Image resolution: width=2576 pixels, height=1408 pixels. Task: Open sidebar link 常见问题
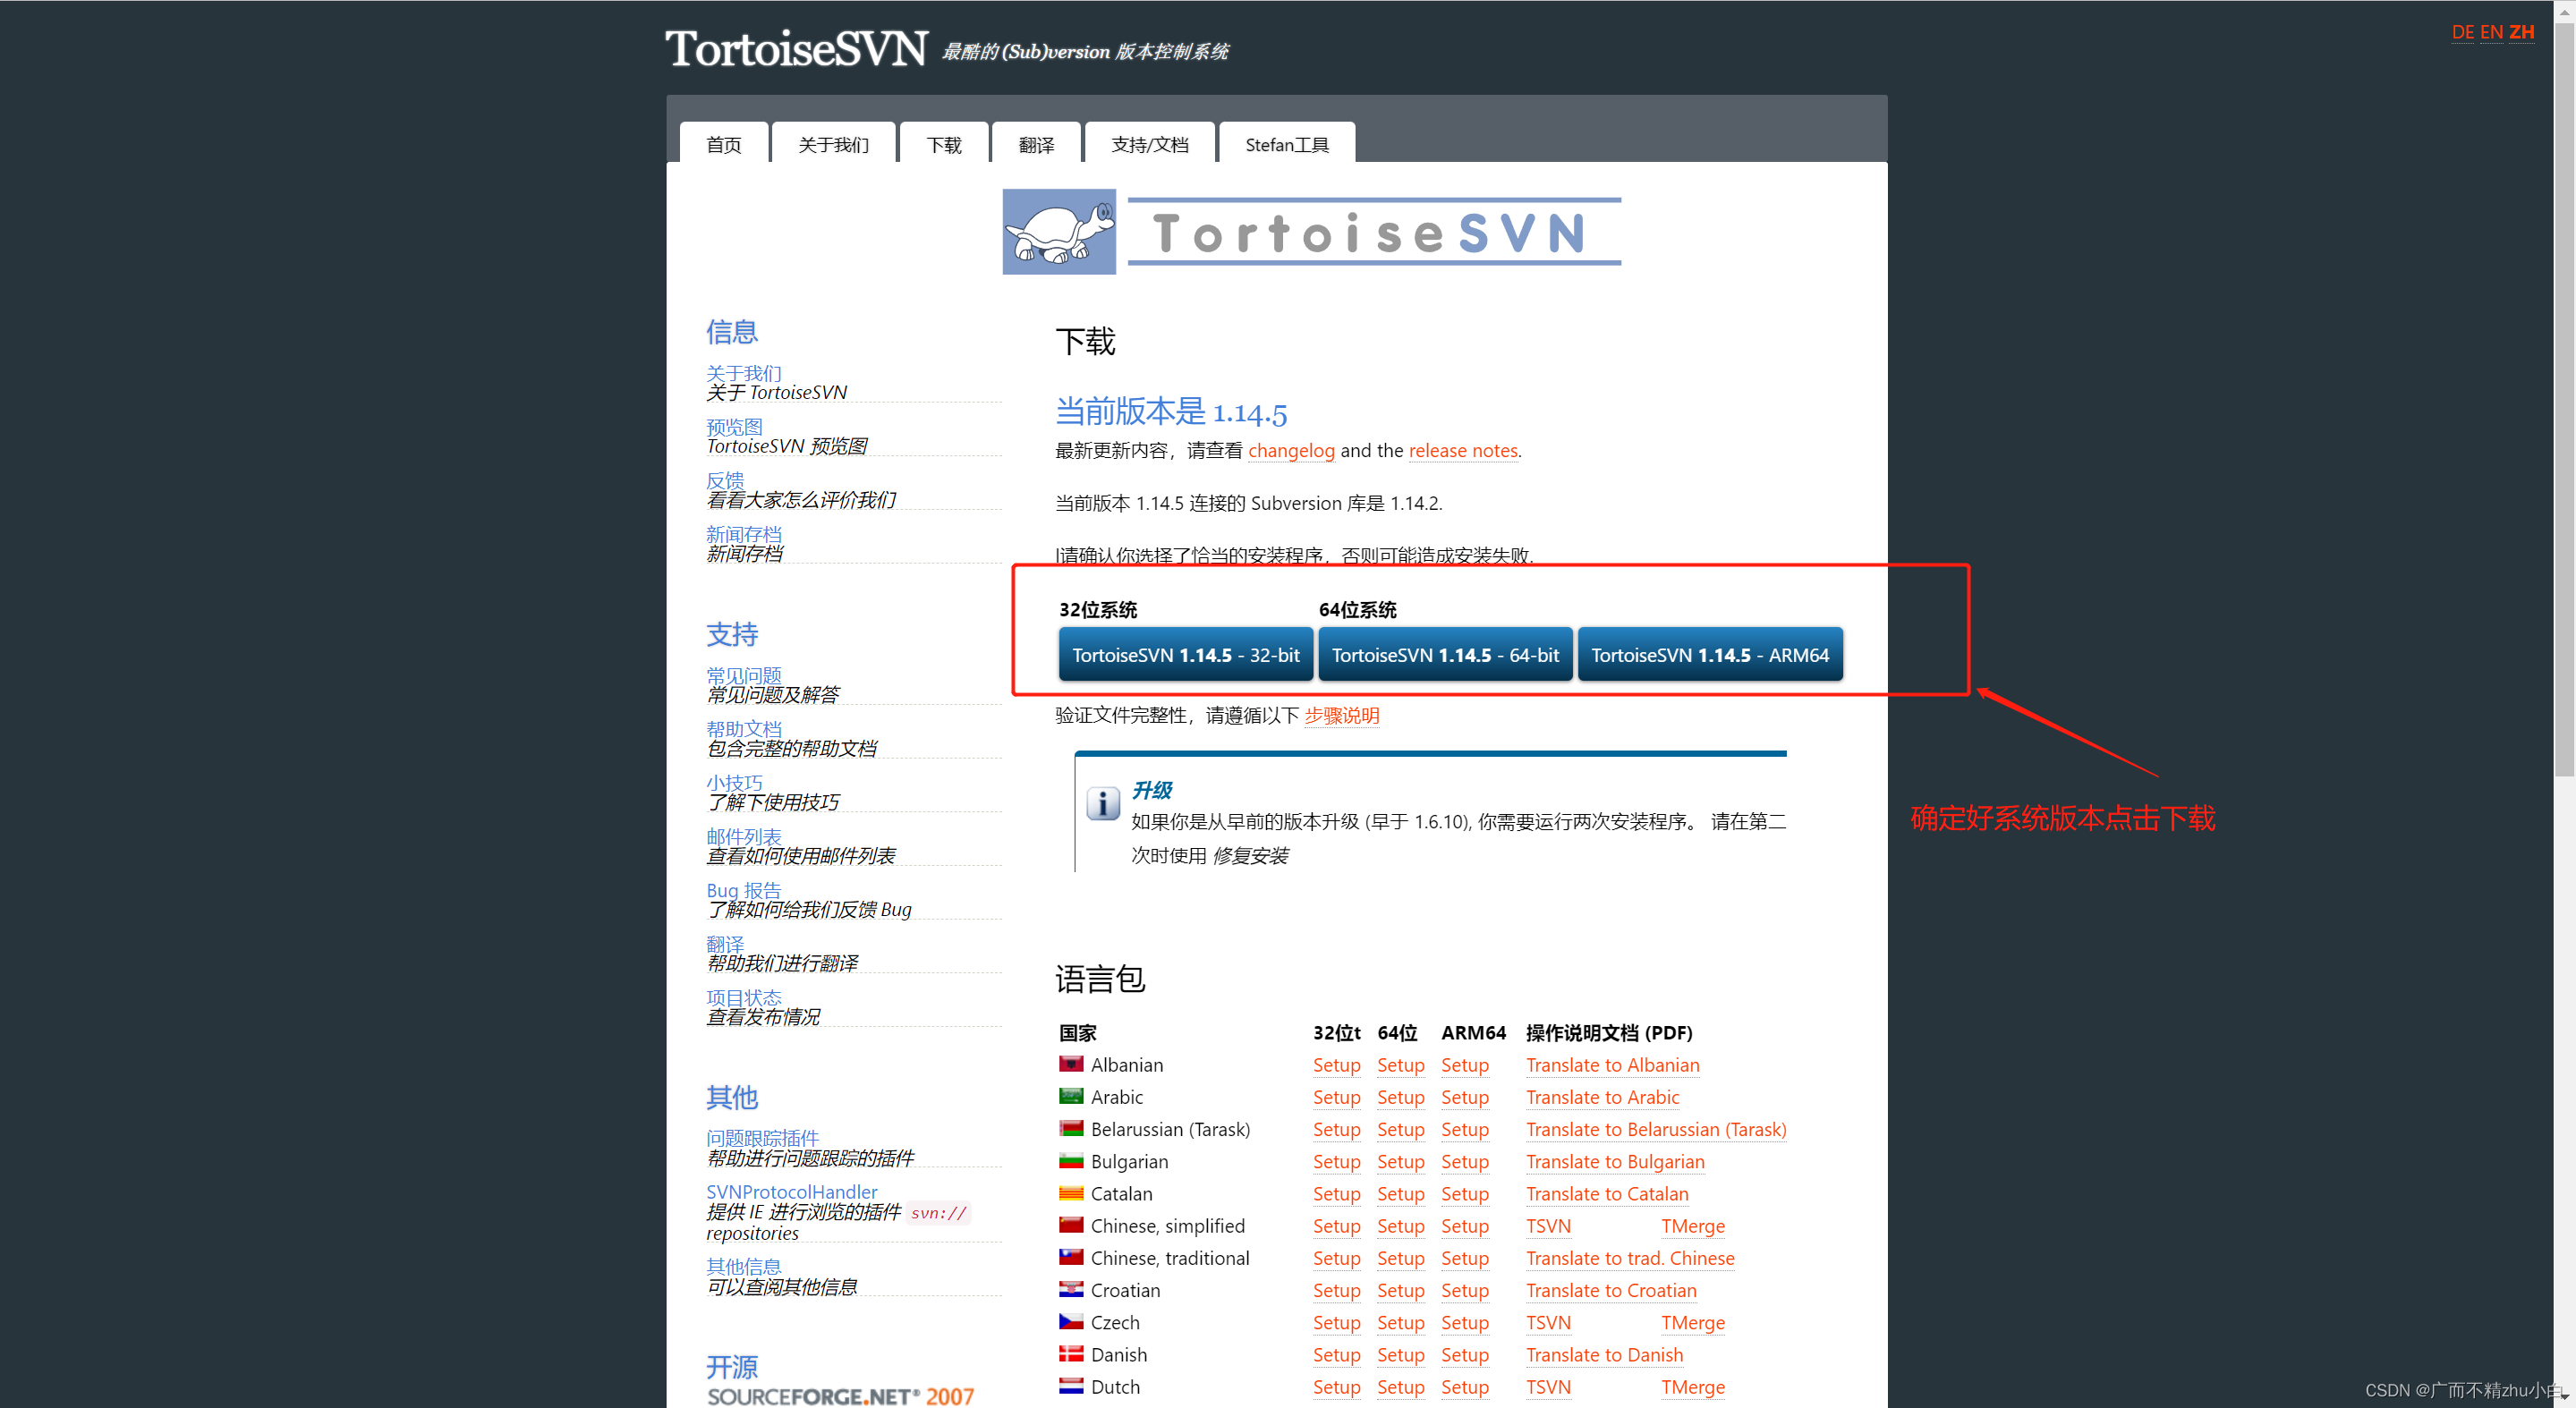(744, 675)
